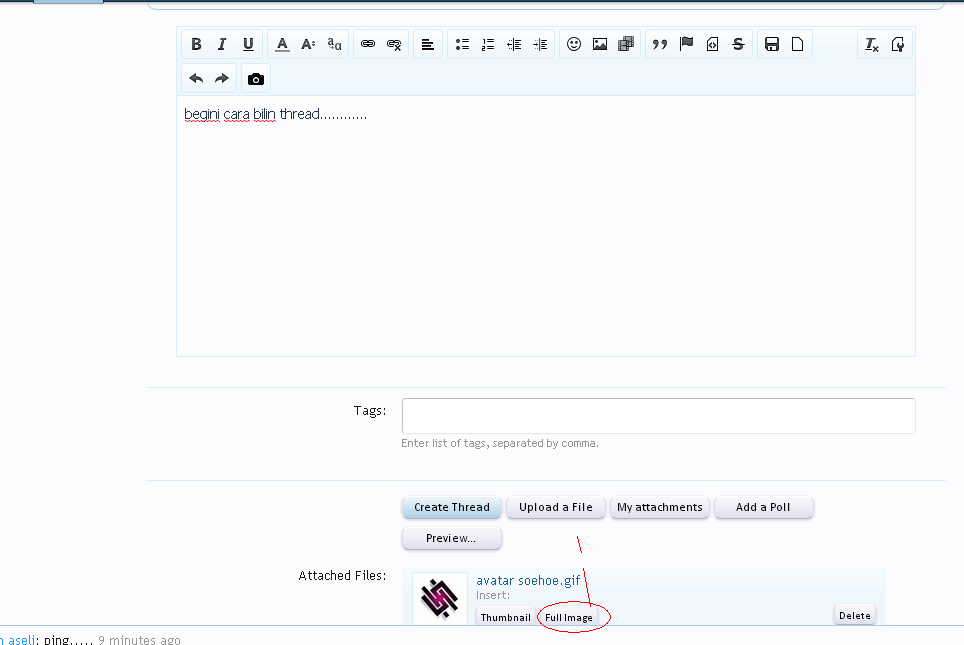964x645 pixels.
Task: Save draft using floppy disk icon
Action: (772, 44)
